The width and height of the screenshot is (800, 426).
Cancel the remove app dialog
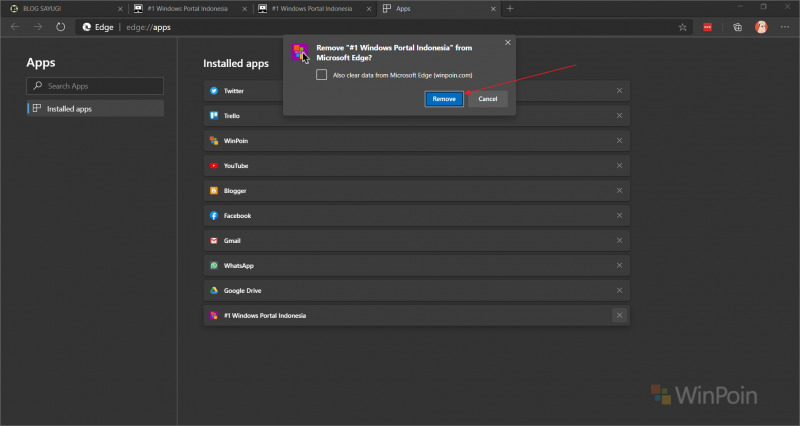click(x=488, y=99)
